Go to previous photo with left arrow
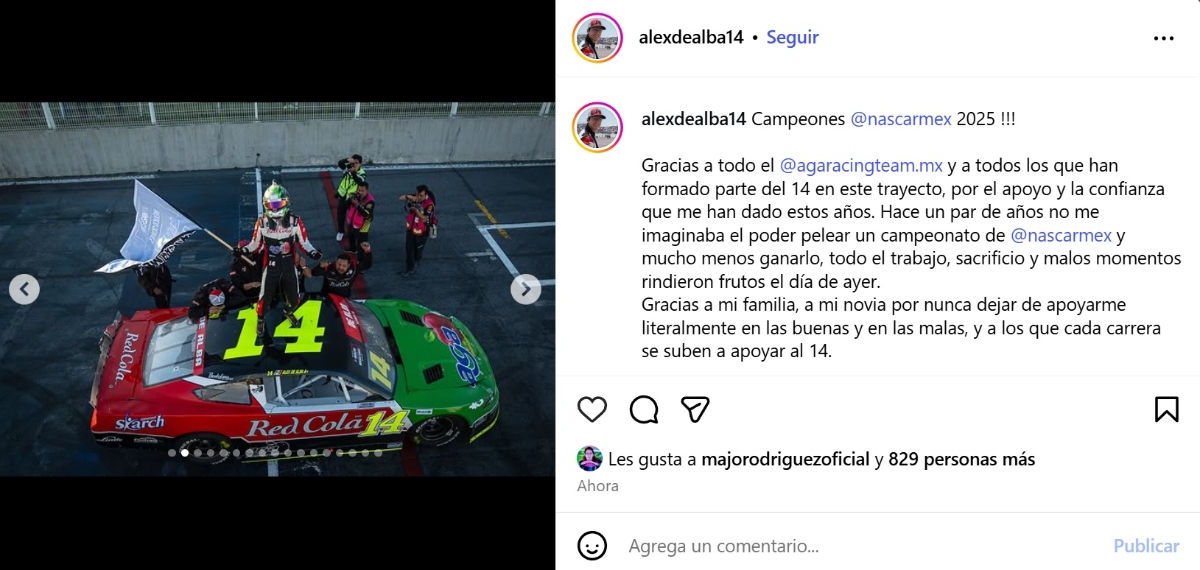 pyautogui.click(x=24, y=289)
